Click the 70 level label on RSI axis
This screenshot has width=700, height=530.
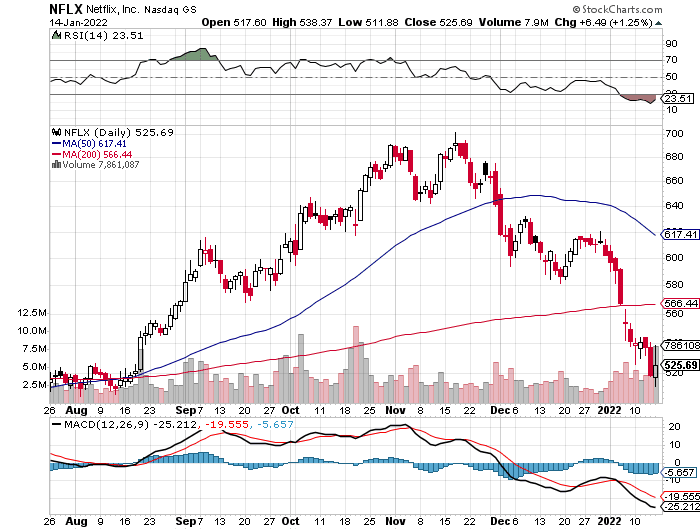coord(671,60)
